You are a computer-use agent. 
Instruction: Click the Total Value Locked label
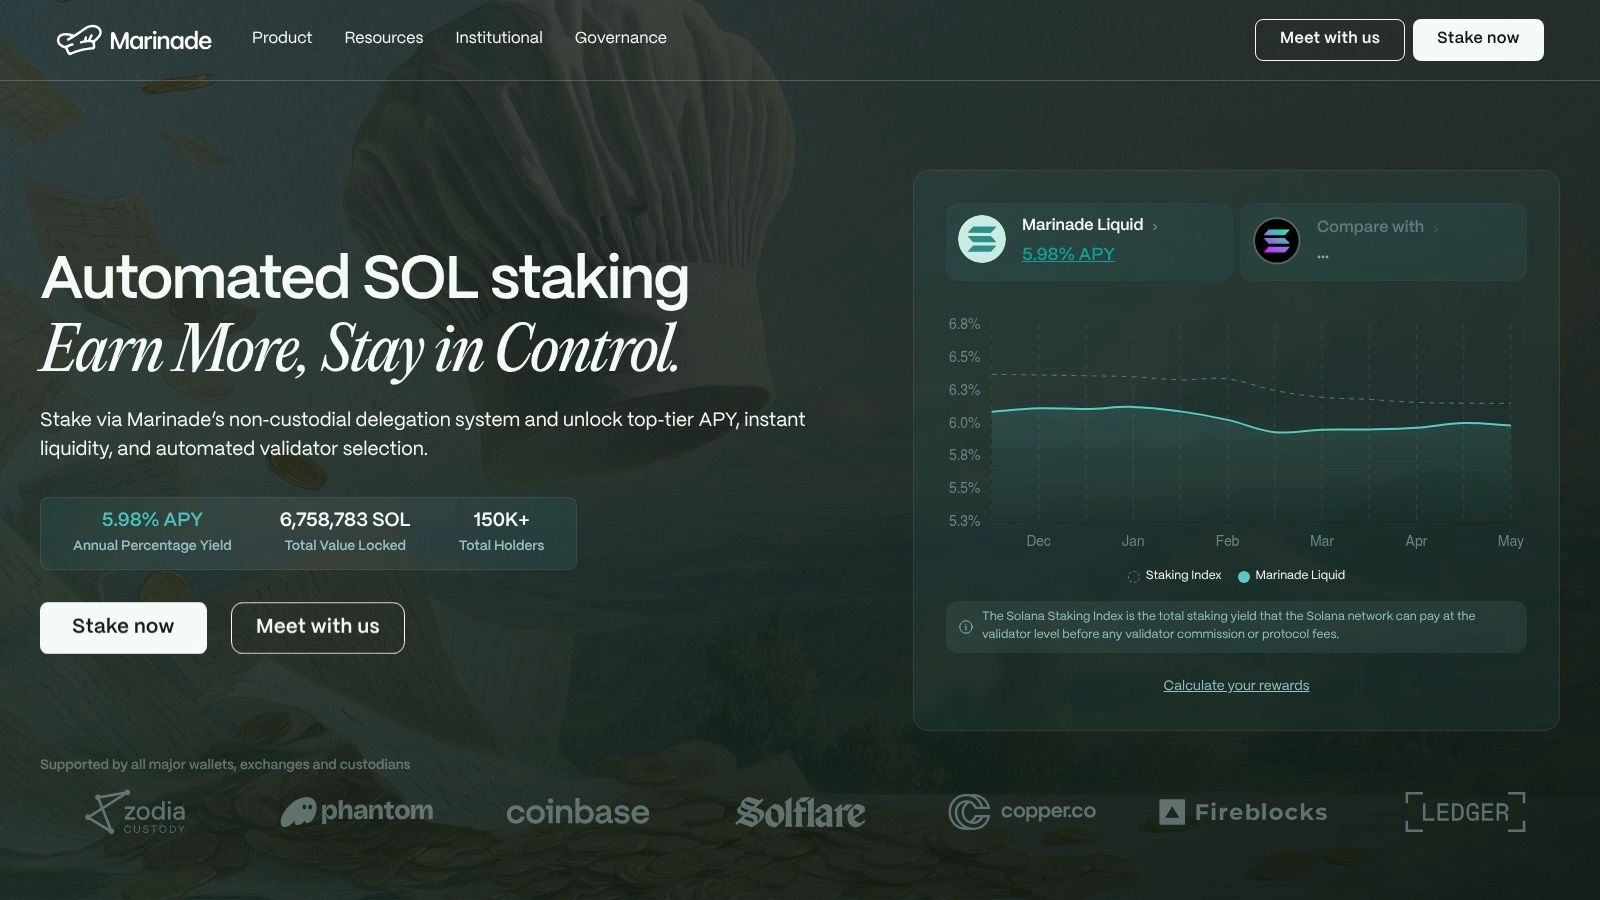pyautogui.click(x=345, y=546)
